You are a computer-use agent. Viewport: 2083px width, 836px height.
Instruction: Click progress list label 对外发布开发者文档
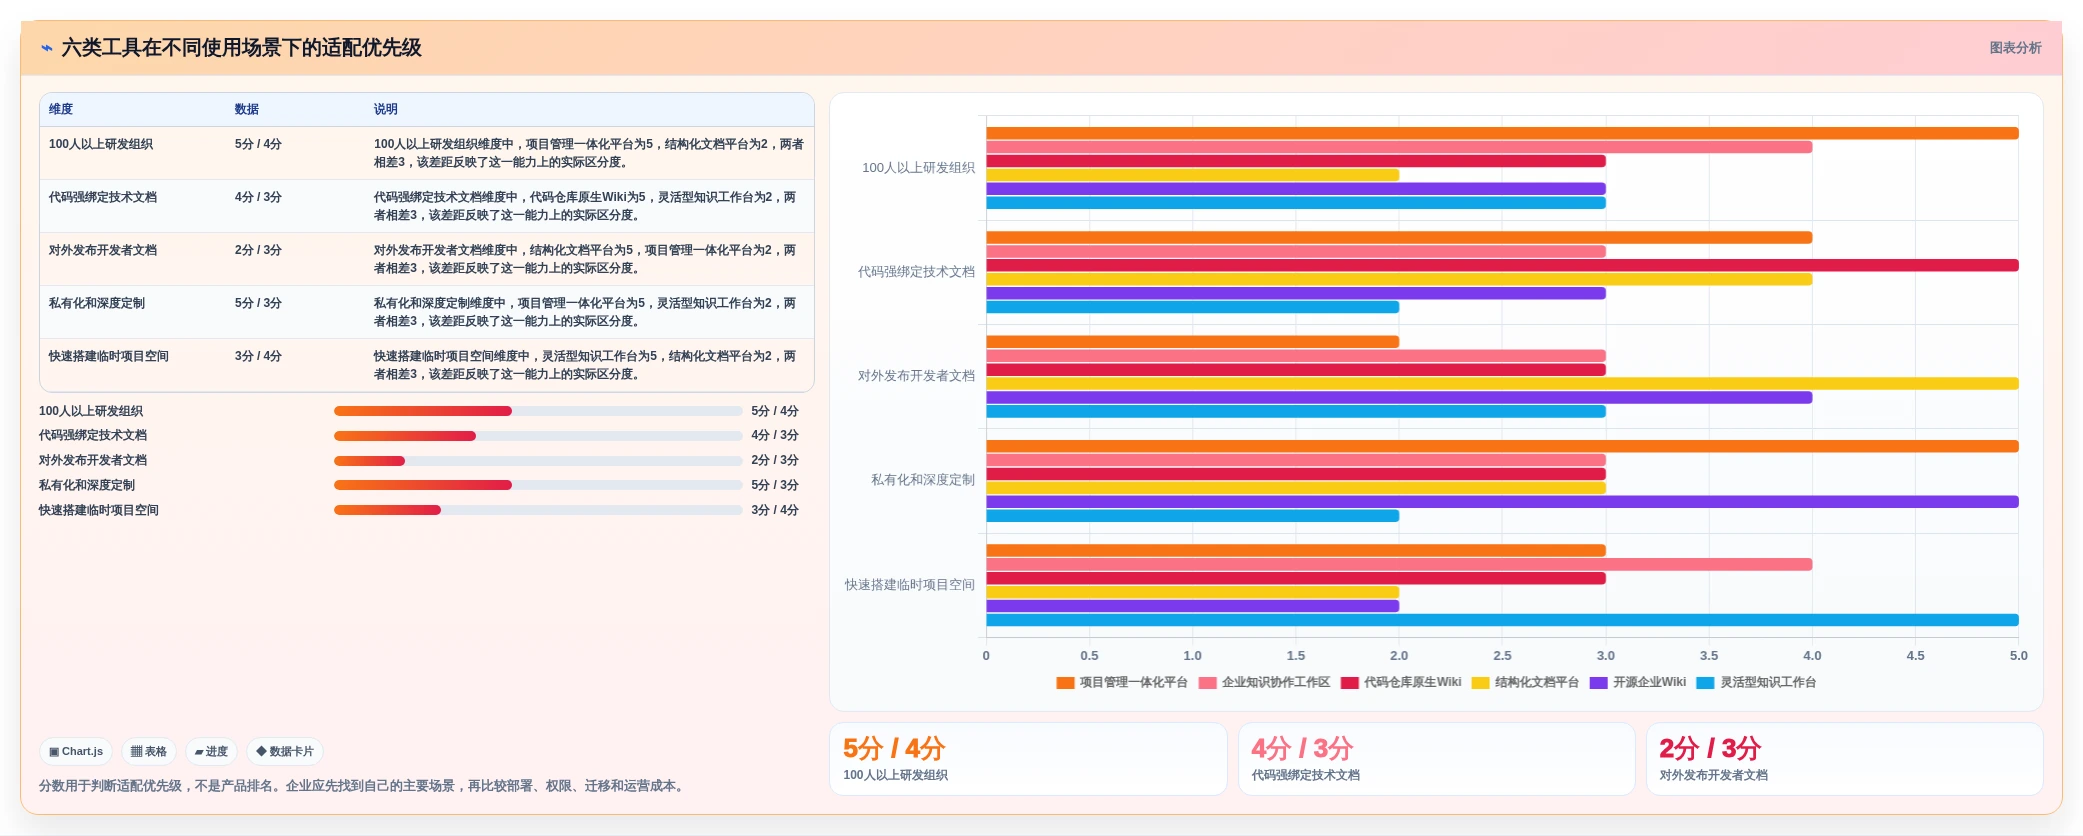tap(93, 460)
